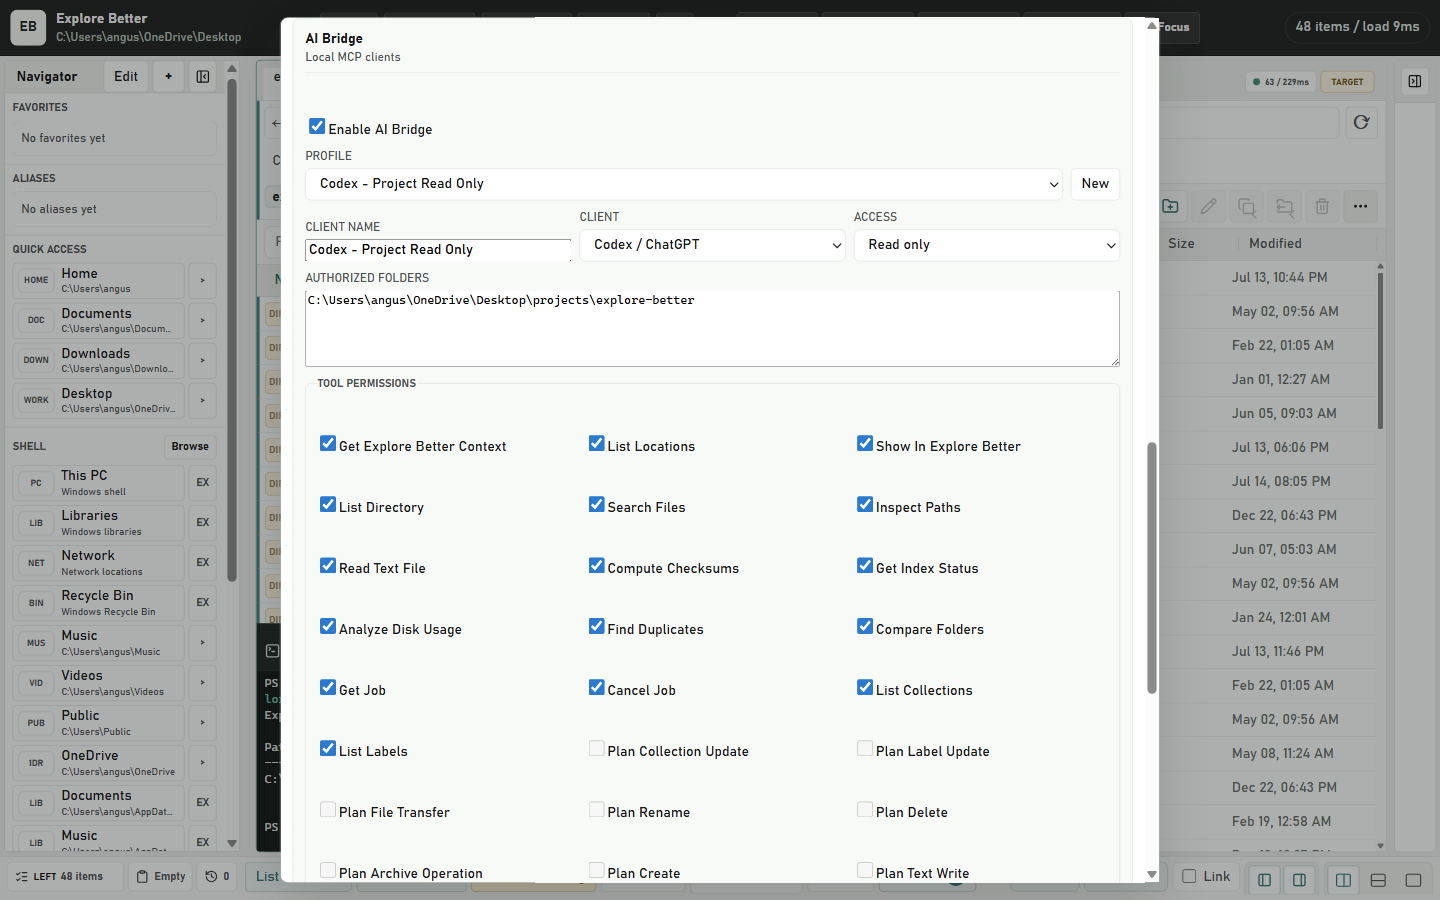Expand the Downloads quick access arrow
1440x900 pixels.
pos(202,361)
